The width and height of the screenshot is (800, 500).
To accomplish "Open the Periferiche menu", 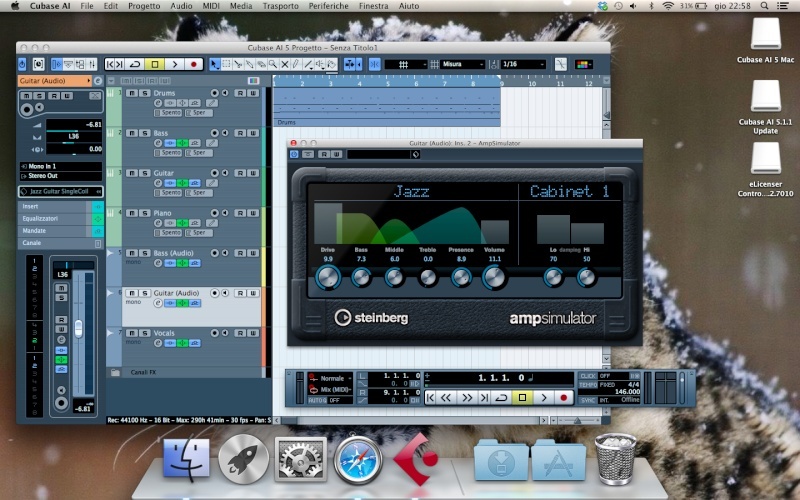I will click(x=329, y=6).
